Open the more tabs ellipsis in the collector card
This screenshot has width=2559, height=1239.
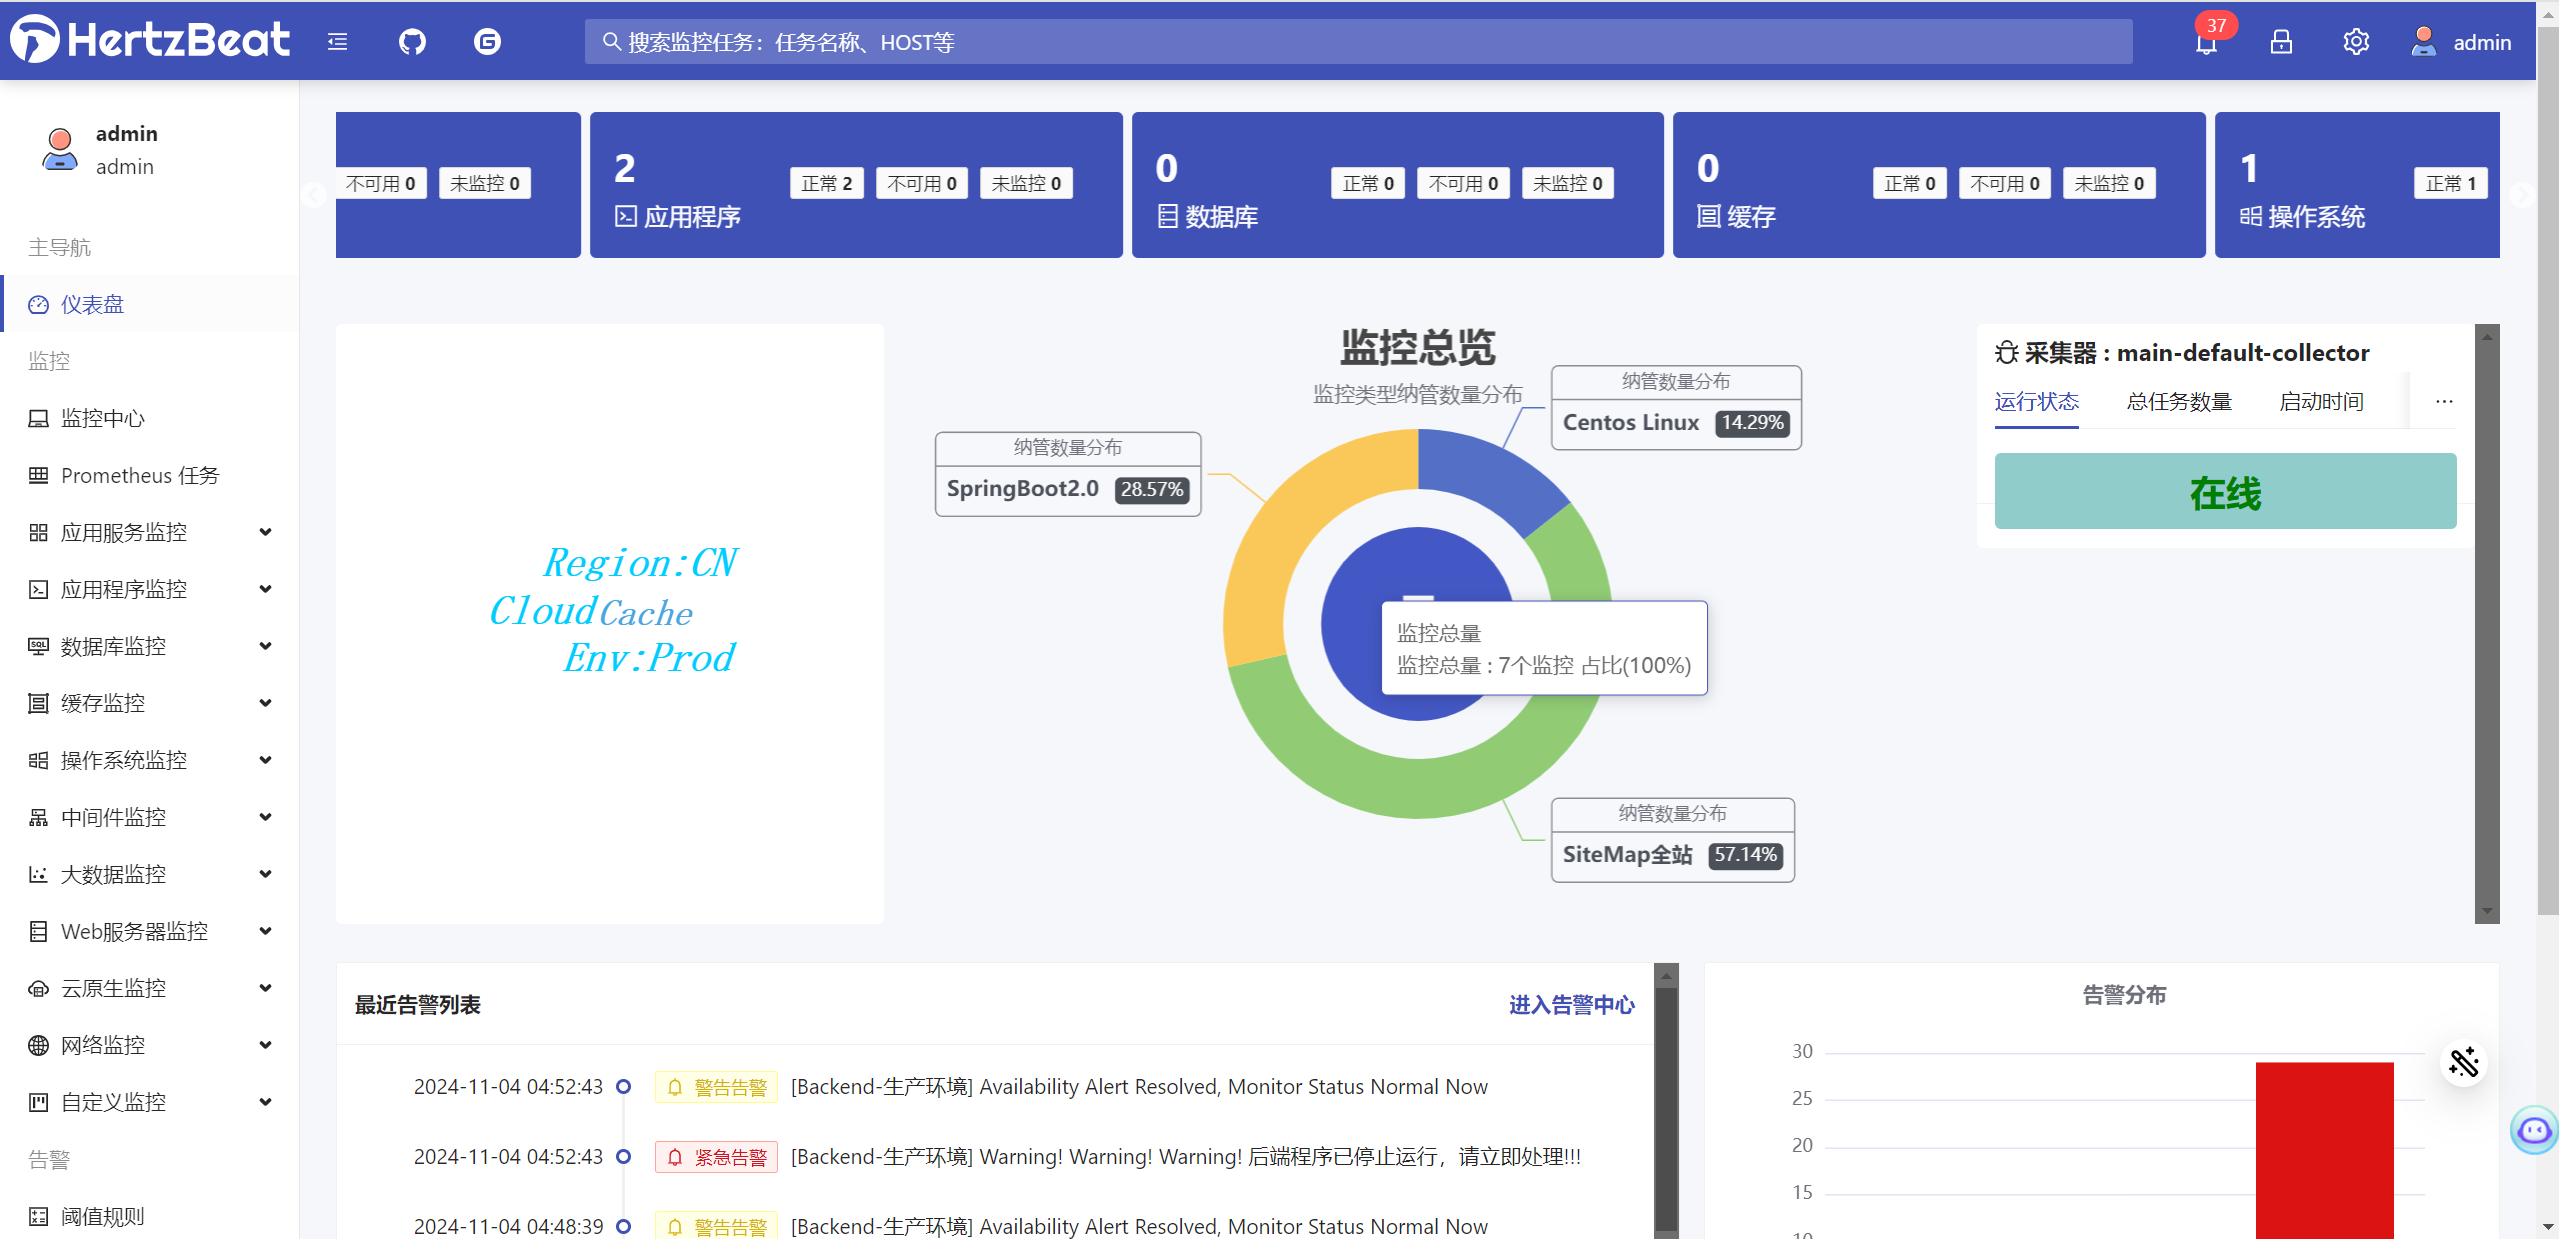click(x=2444, y=402)
